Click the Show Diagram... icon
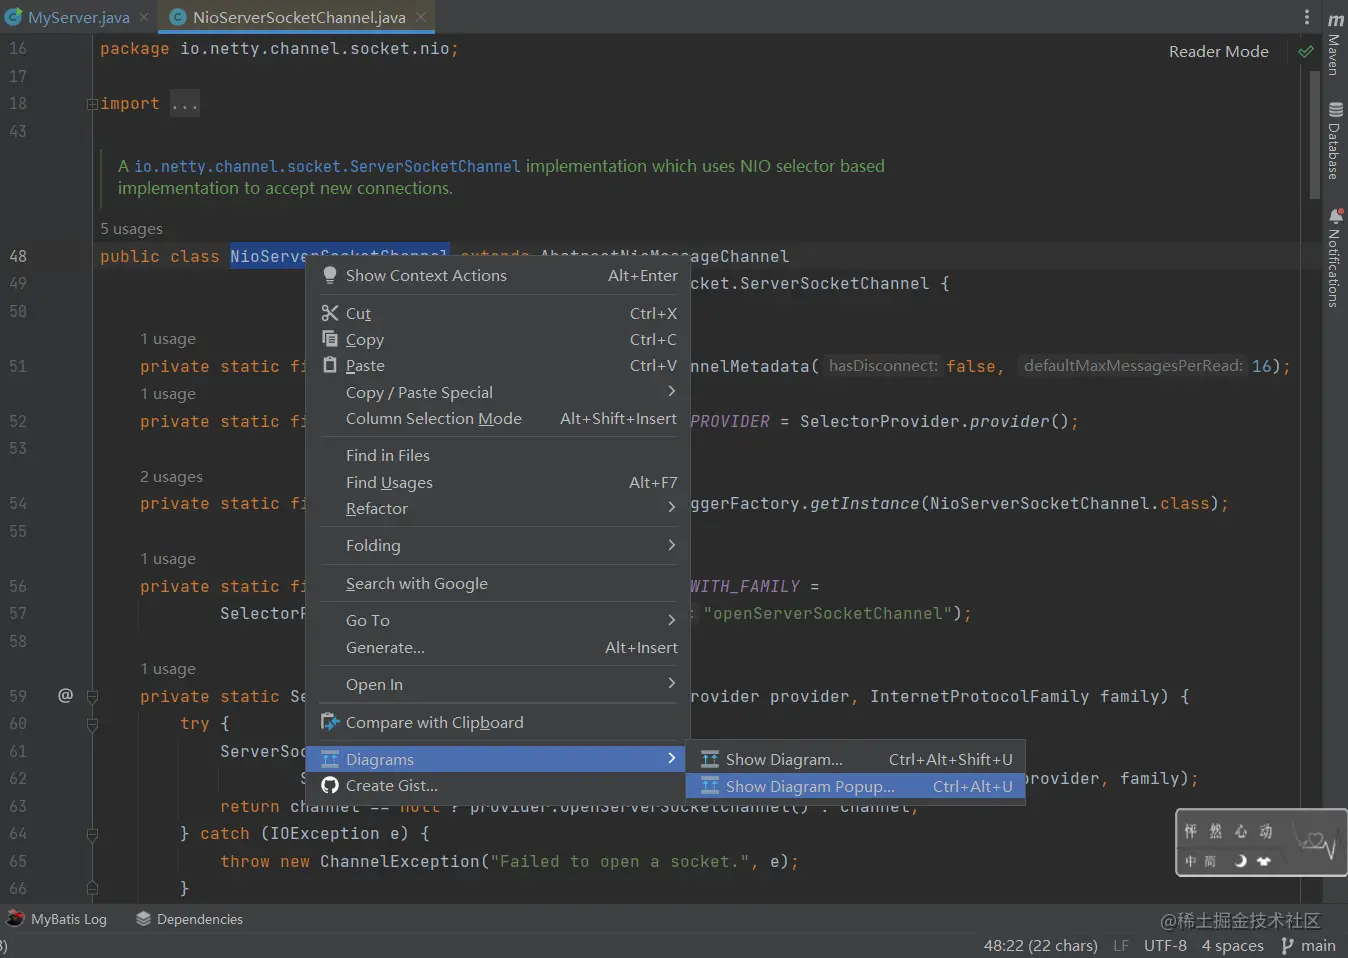The image size is (1348, 958). pyautogui.click(x=710, y=759)
